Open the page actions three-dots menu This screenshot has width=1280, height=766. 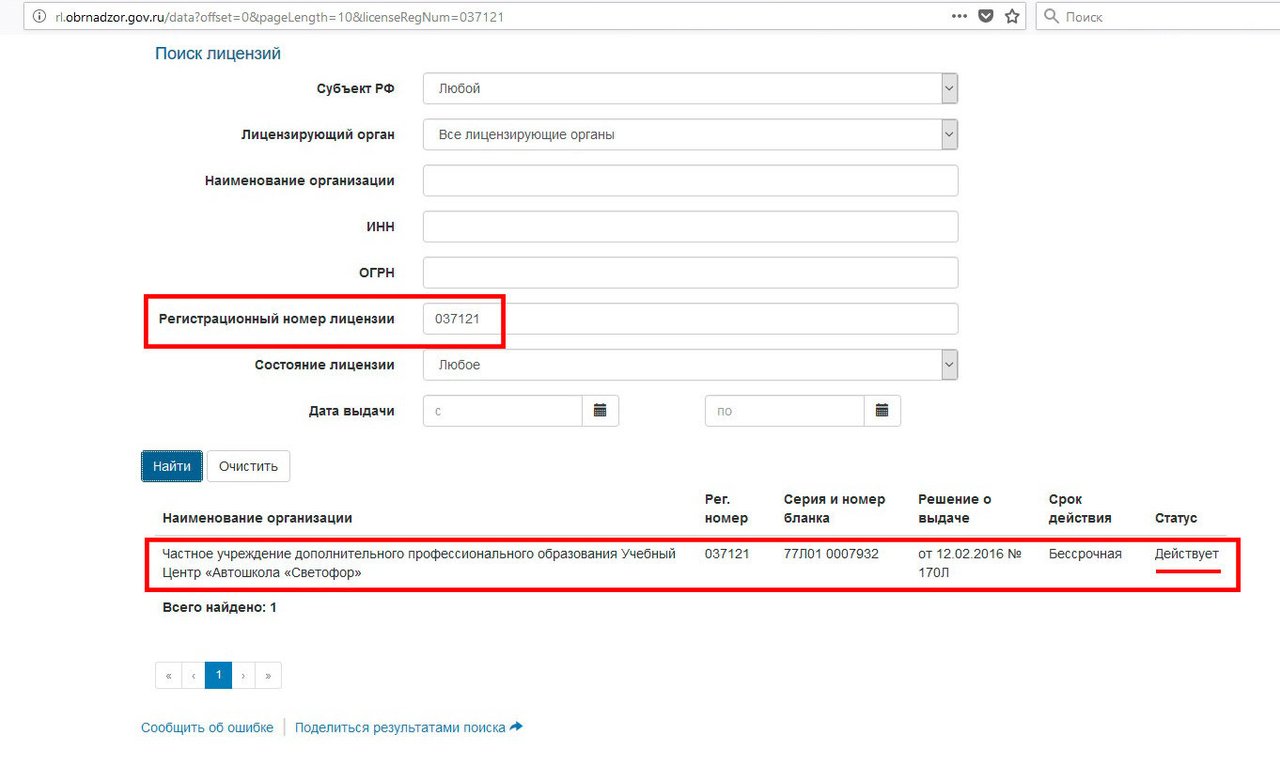click(959, 17)
